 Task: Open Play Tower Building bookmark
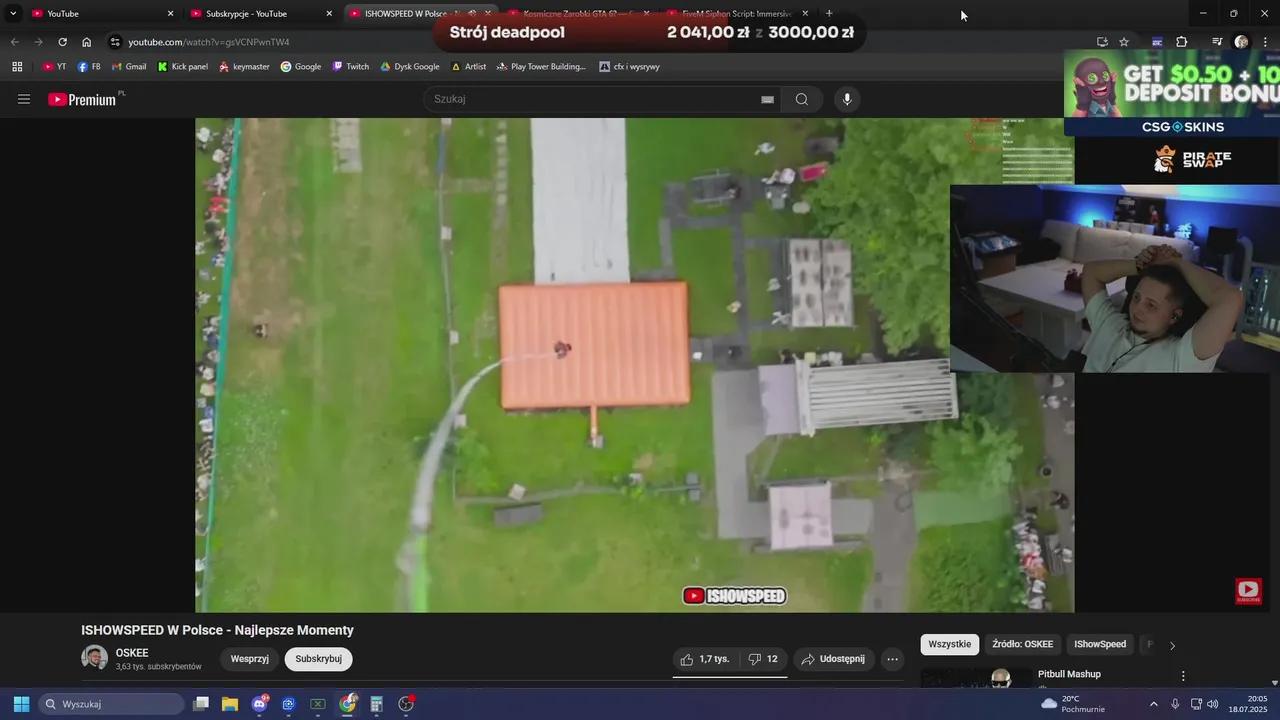coord(541,67)
